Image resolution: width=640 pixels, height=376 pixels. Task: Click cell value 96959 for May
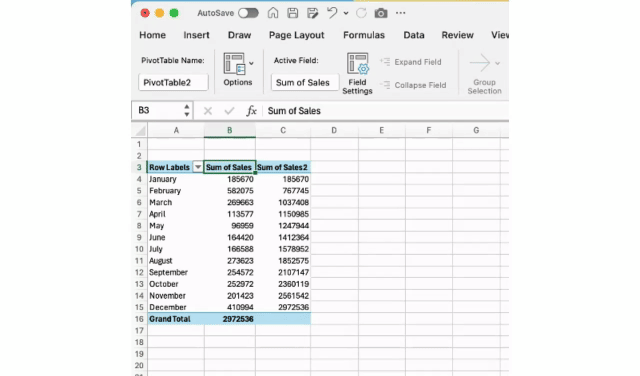click(242, 226)
